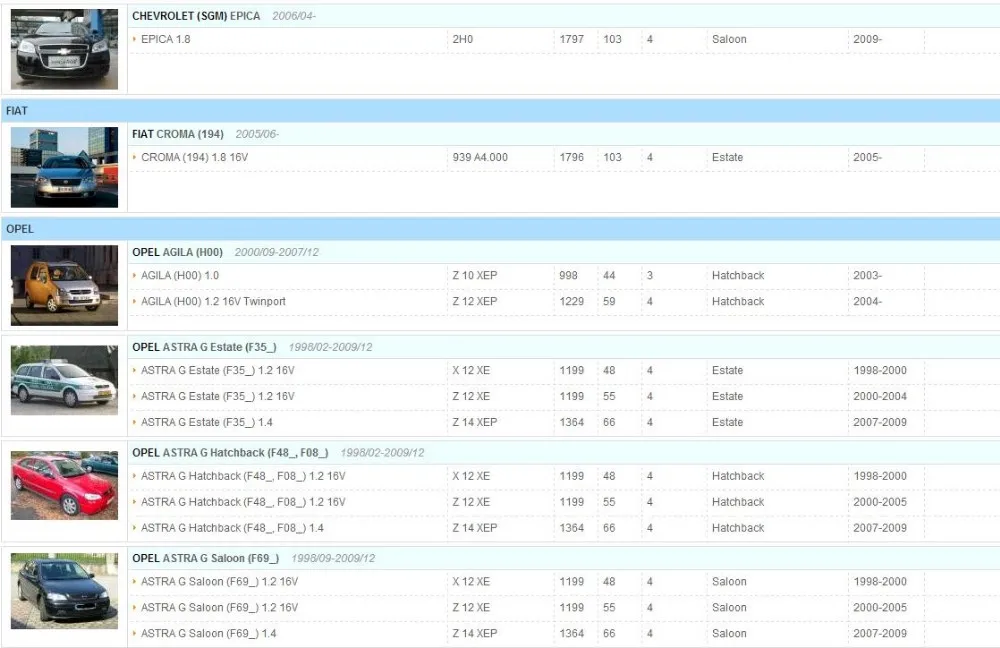Click OPEL ASTRA G Hatchback (F48_, F08_) heading

[230, 453]
